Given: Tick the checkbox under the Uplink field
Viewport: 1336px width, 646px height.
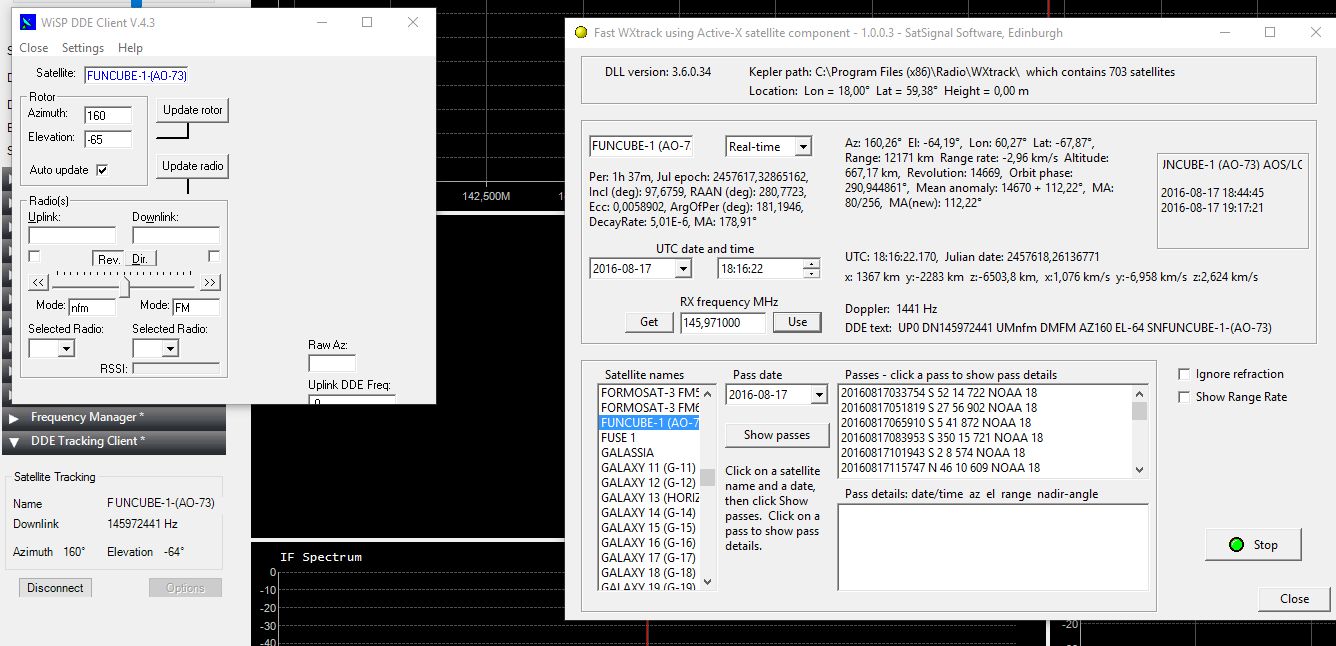Looking at the screenshot, I should click(x=35, y=256).
